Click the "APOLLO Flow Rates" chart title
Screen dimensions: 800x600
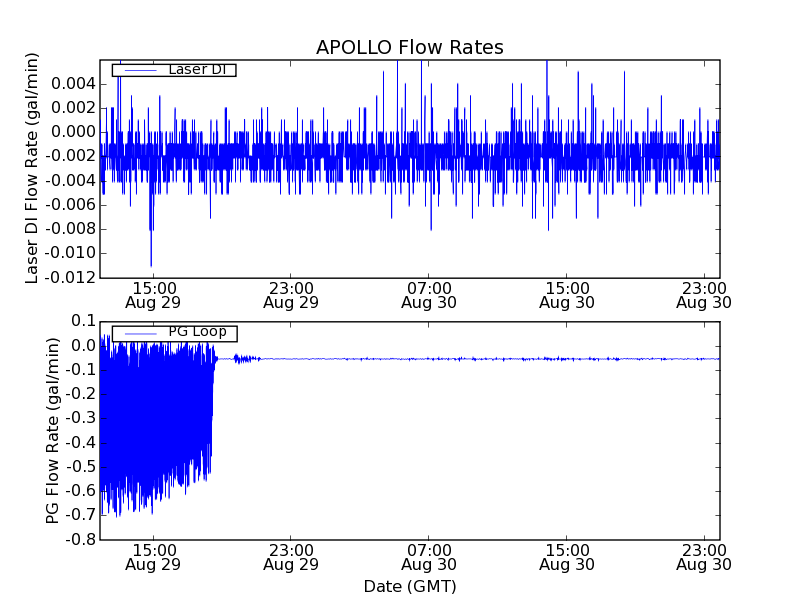pos(410,47)
